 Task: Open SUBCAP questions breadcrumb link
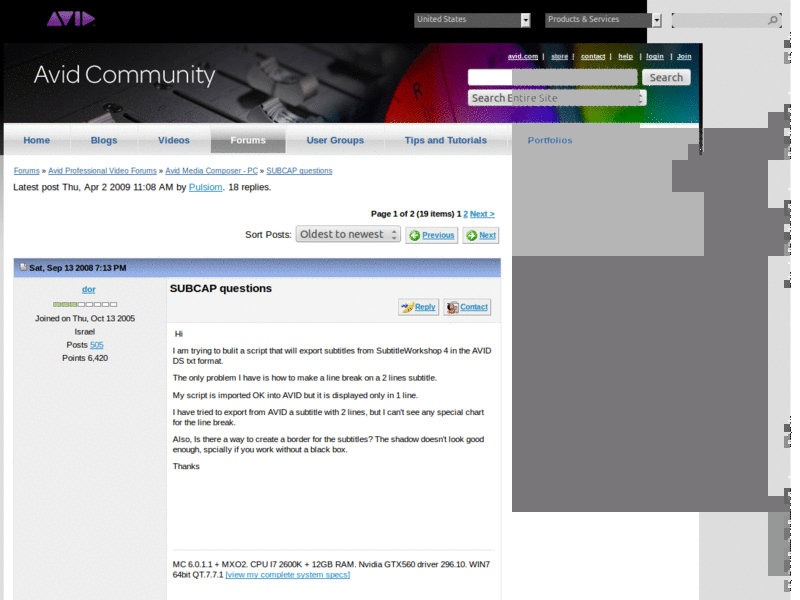[299, 170]
